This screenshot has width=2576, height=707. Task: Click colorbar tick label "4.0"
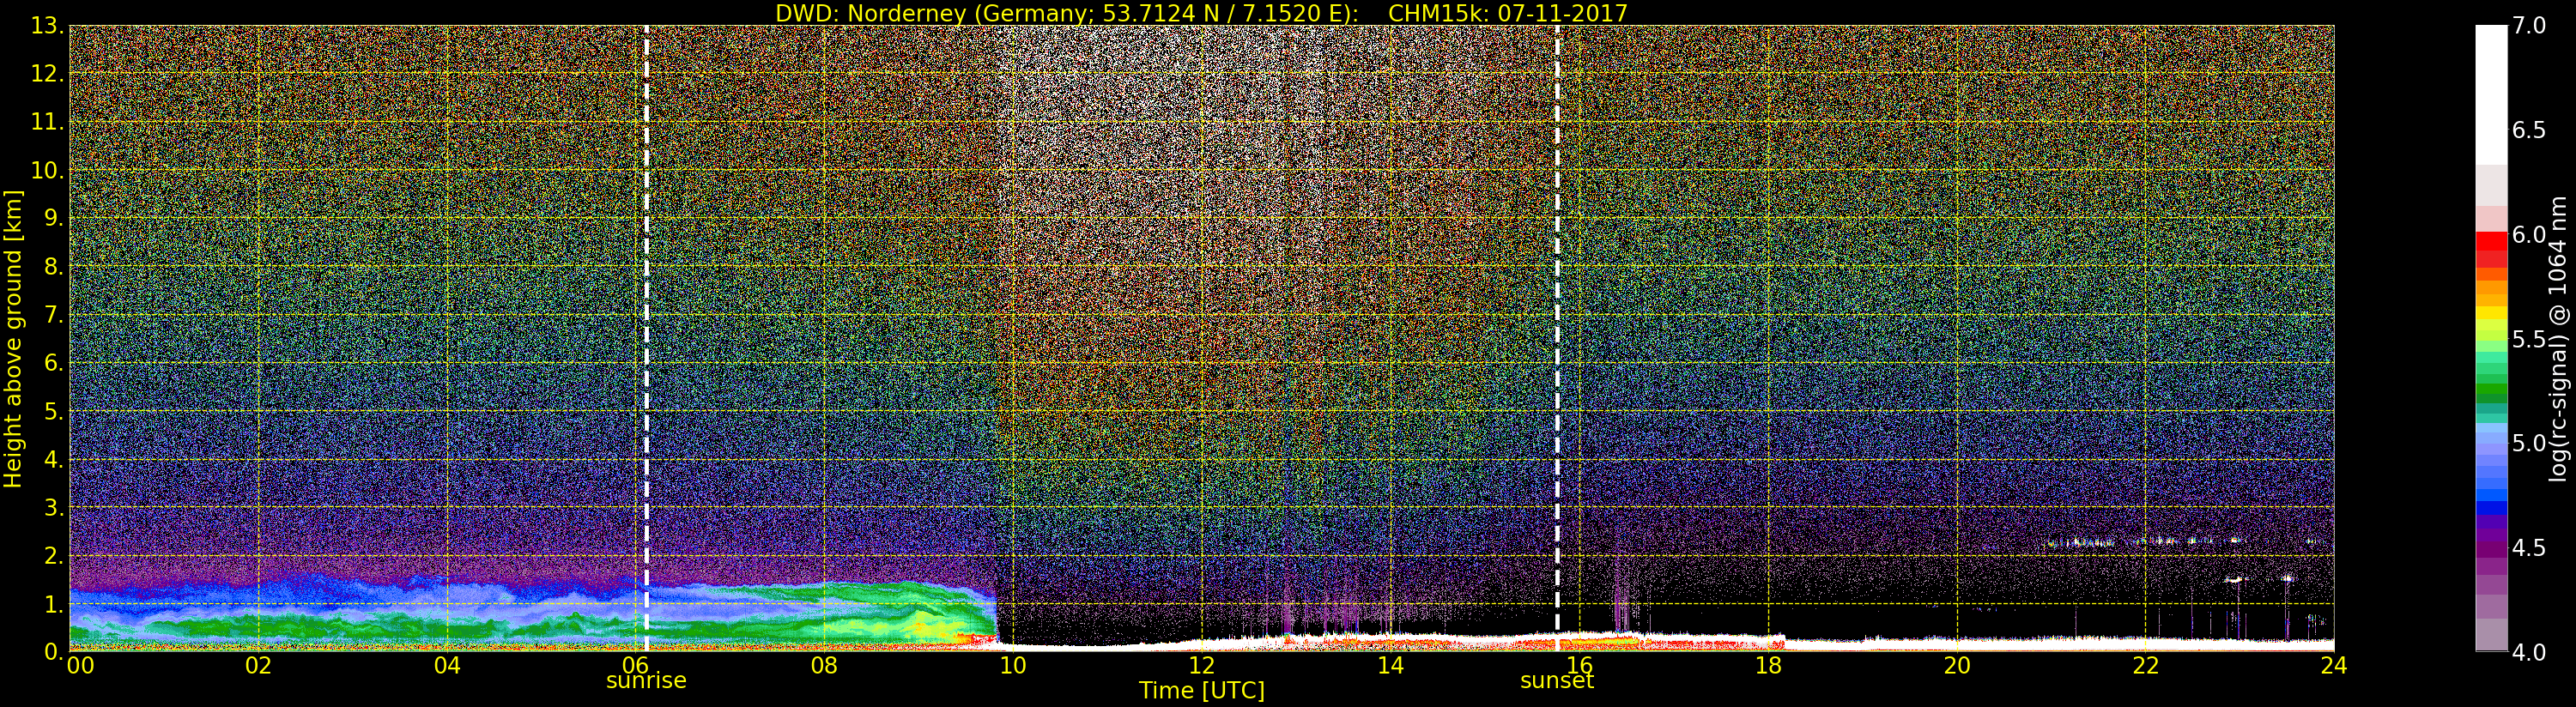(2529, 652)
